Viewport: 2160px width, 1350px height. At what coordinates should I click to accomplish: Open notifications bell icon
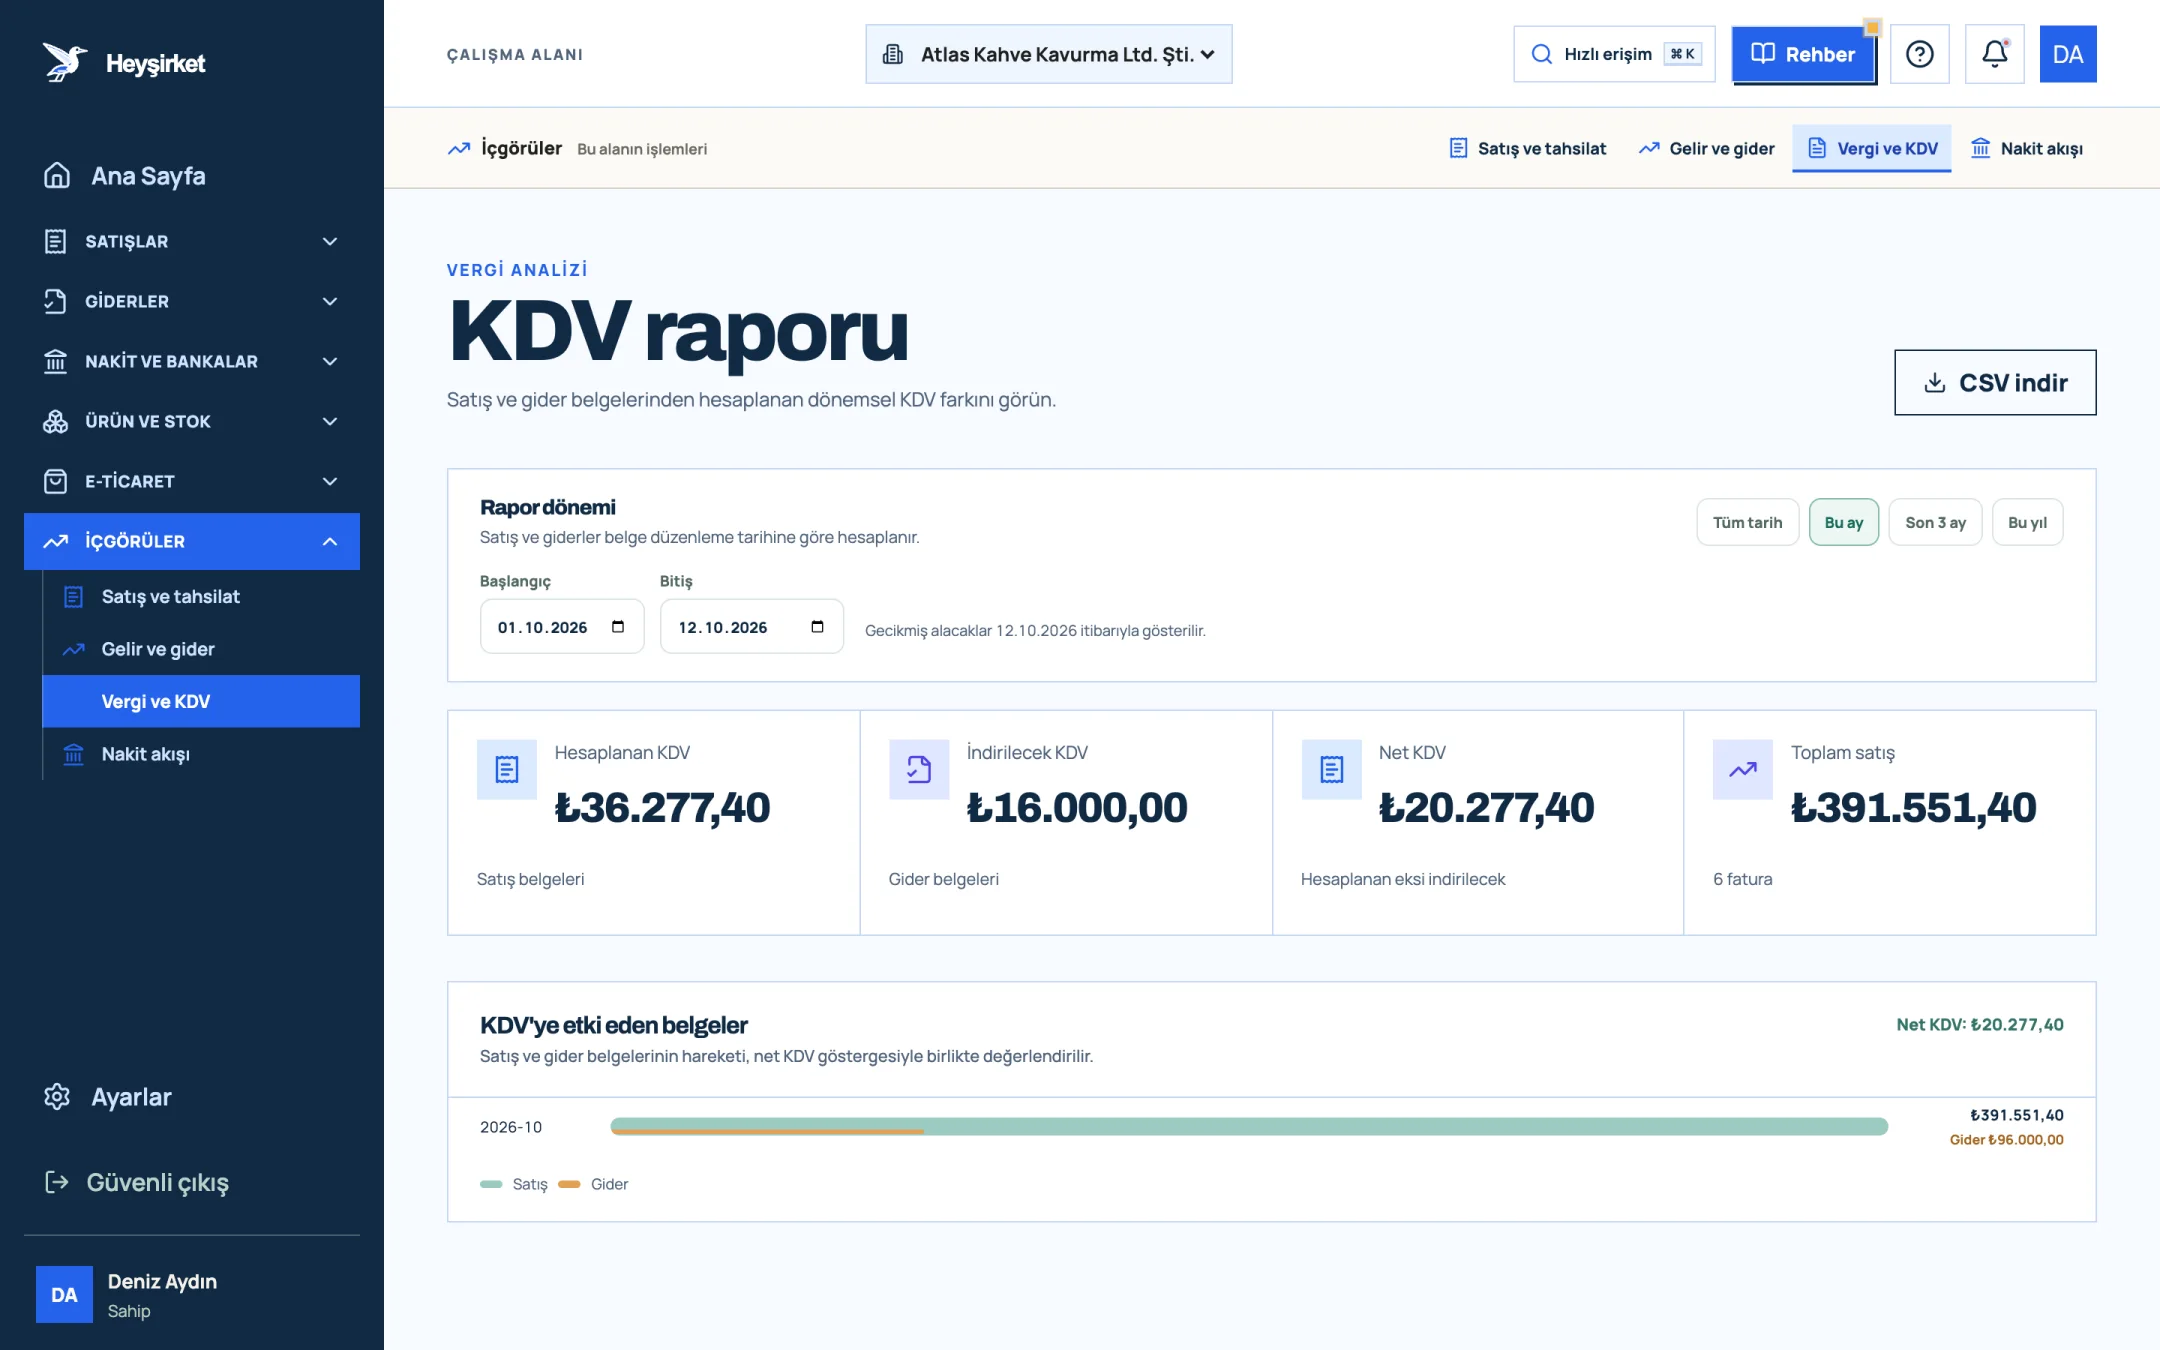1994,54
